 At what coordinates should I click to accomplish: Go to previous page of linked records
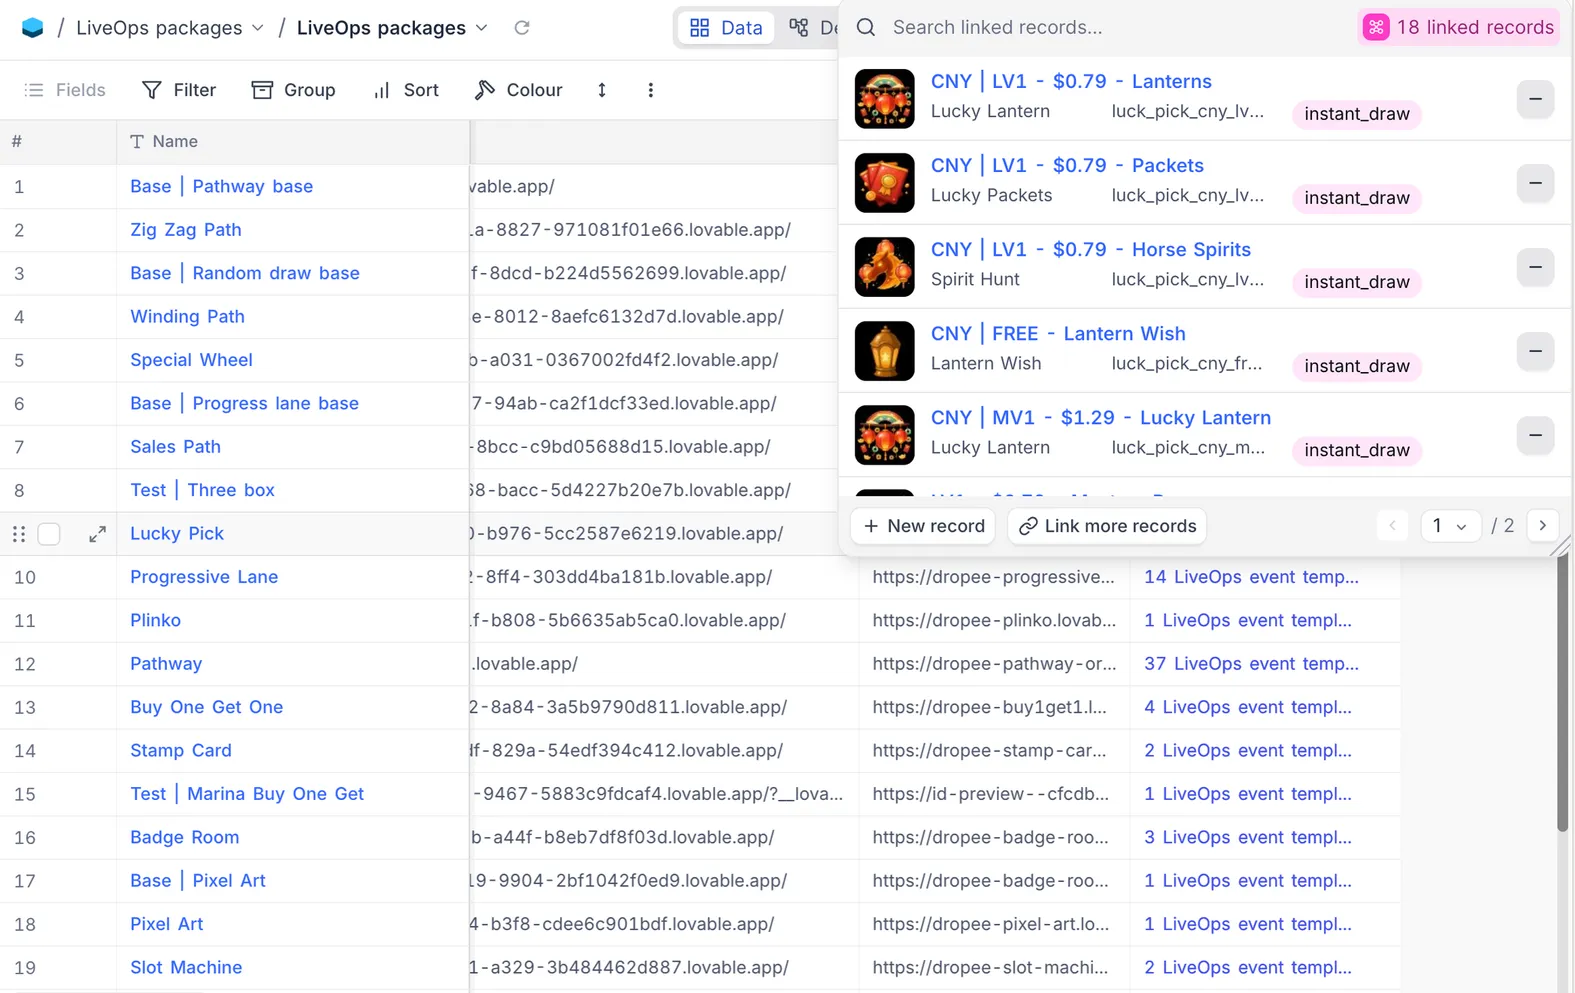click(1392, 526)
